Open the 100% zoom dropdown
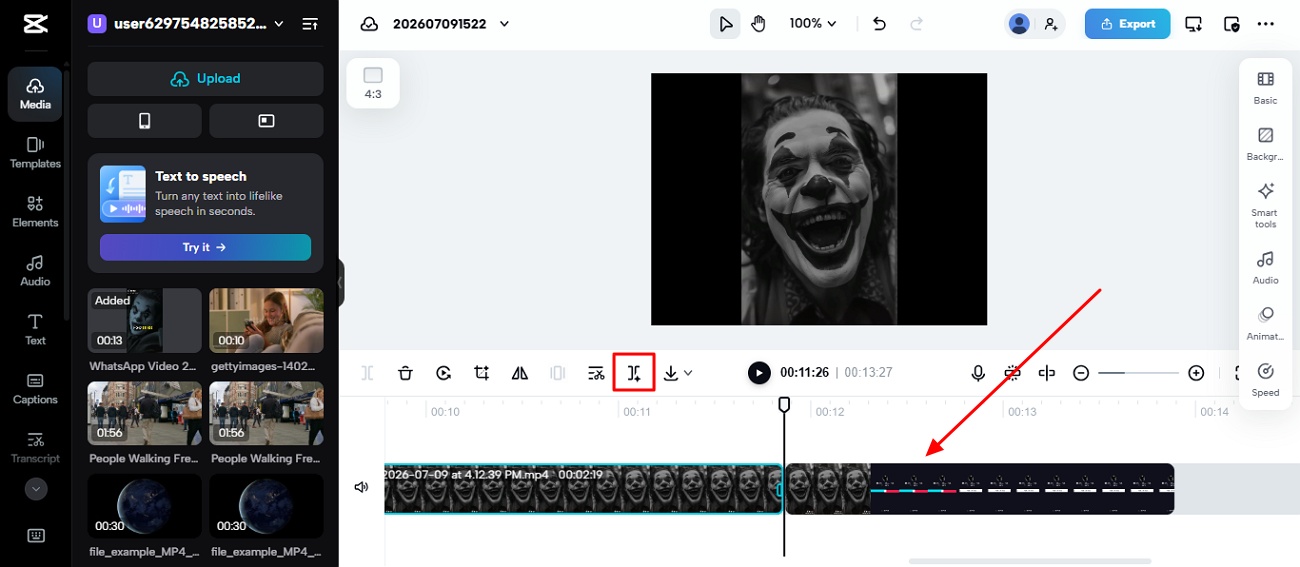 click(x=813, y=24)
